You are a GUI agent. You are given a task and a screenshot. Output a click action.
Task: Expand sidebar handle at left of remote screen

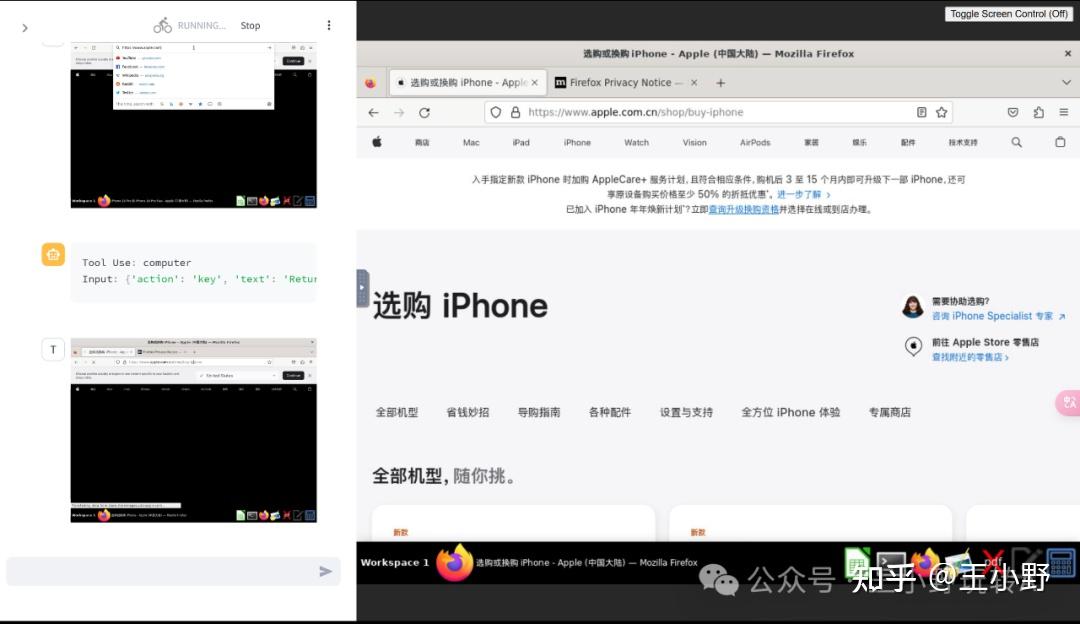pyautogui.click(x=362, y=288)
